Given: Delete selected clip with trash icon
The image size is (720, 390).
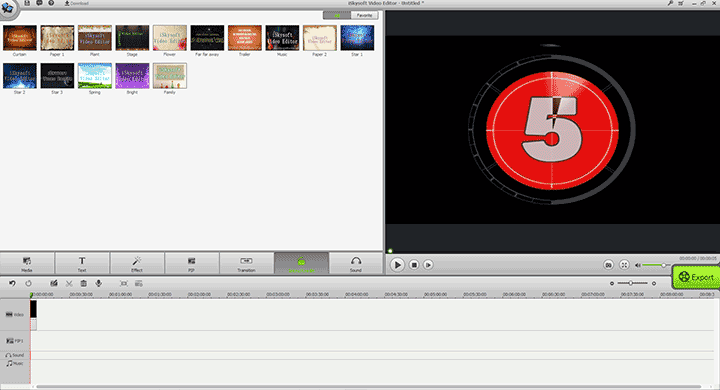Looking at the screenshot, I should point(84,283).
